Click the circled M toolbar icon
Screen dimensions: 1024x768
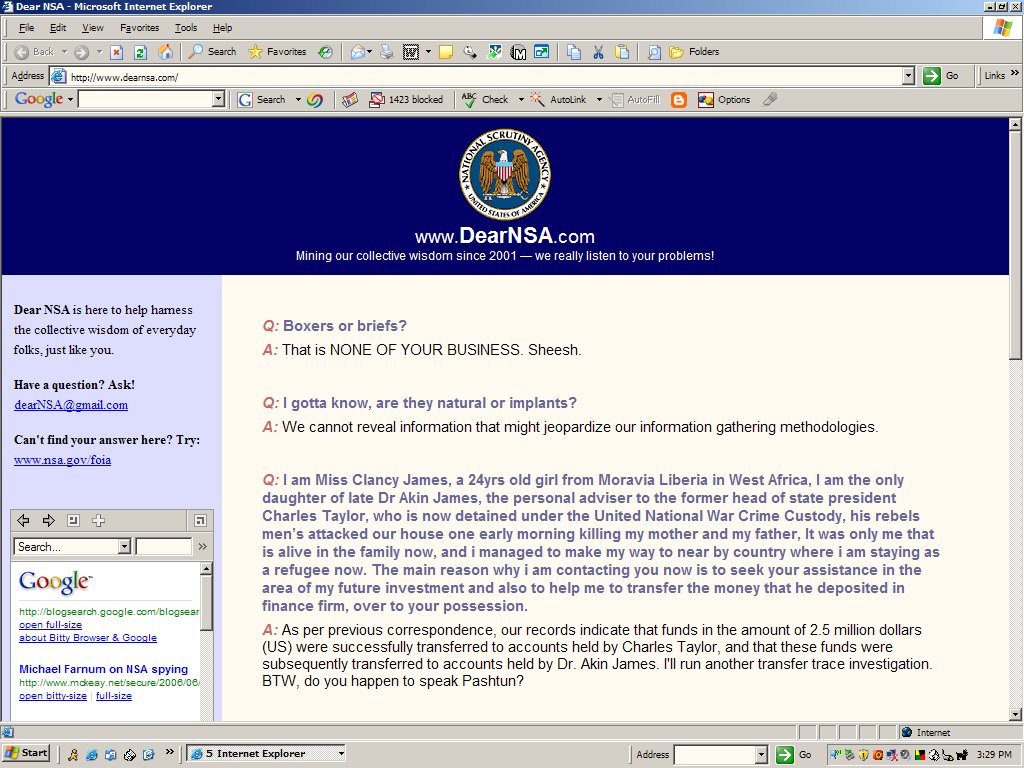coord(518,52)
